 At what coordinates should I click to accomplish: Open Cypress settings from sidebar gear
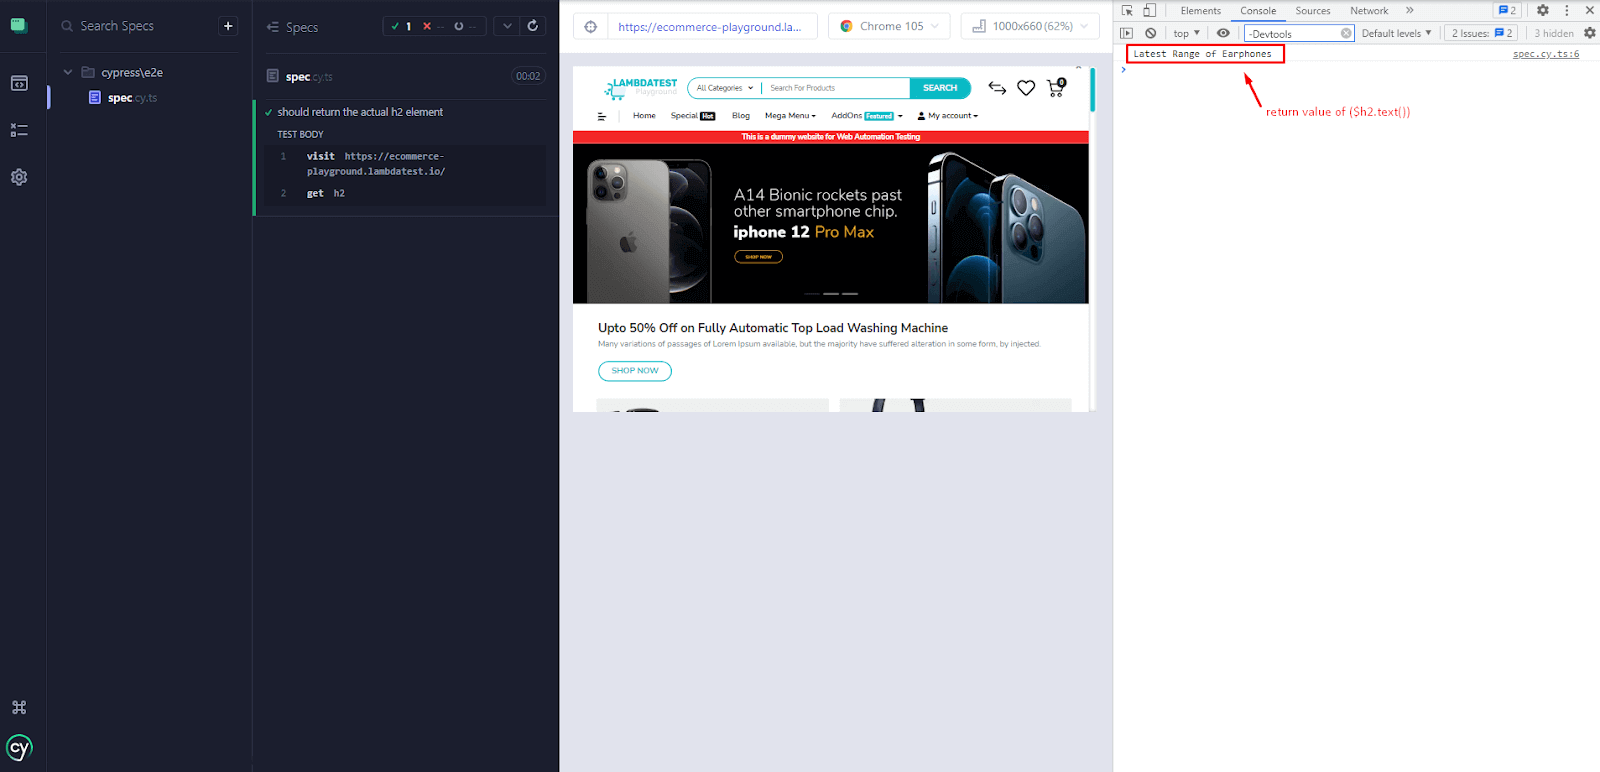tap(19, 177)
